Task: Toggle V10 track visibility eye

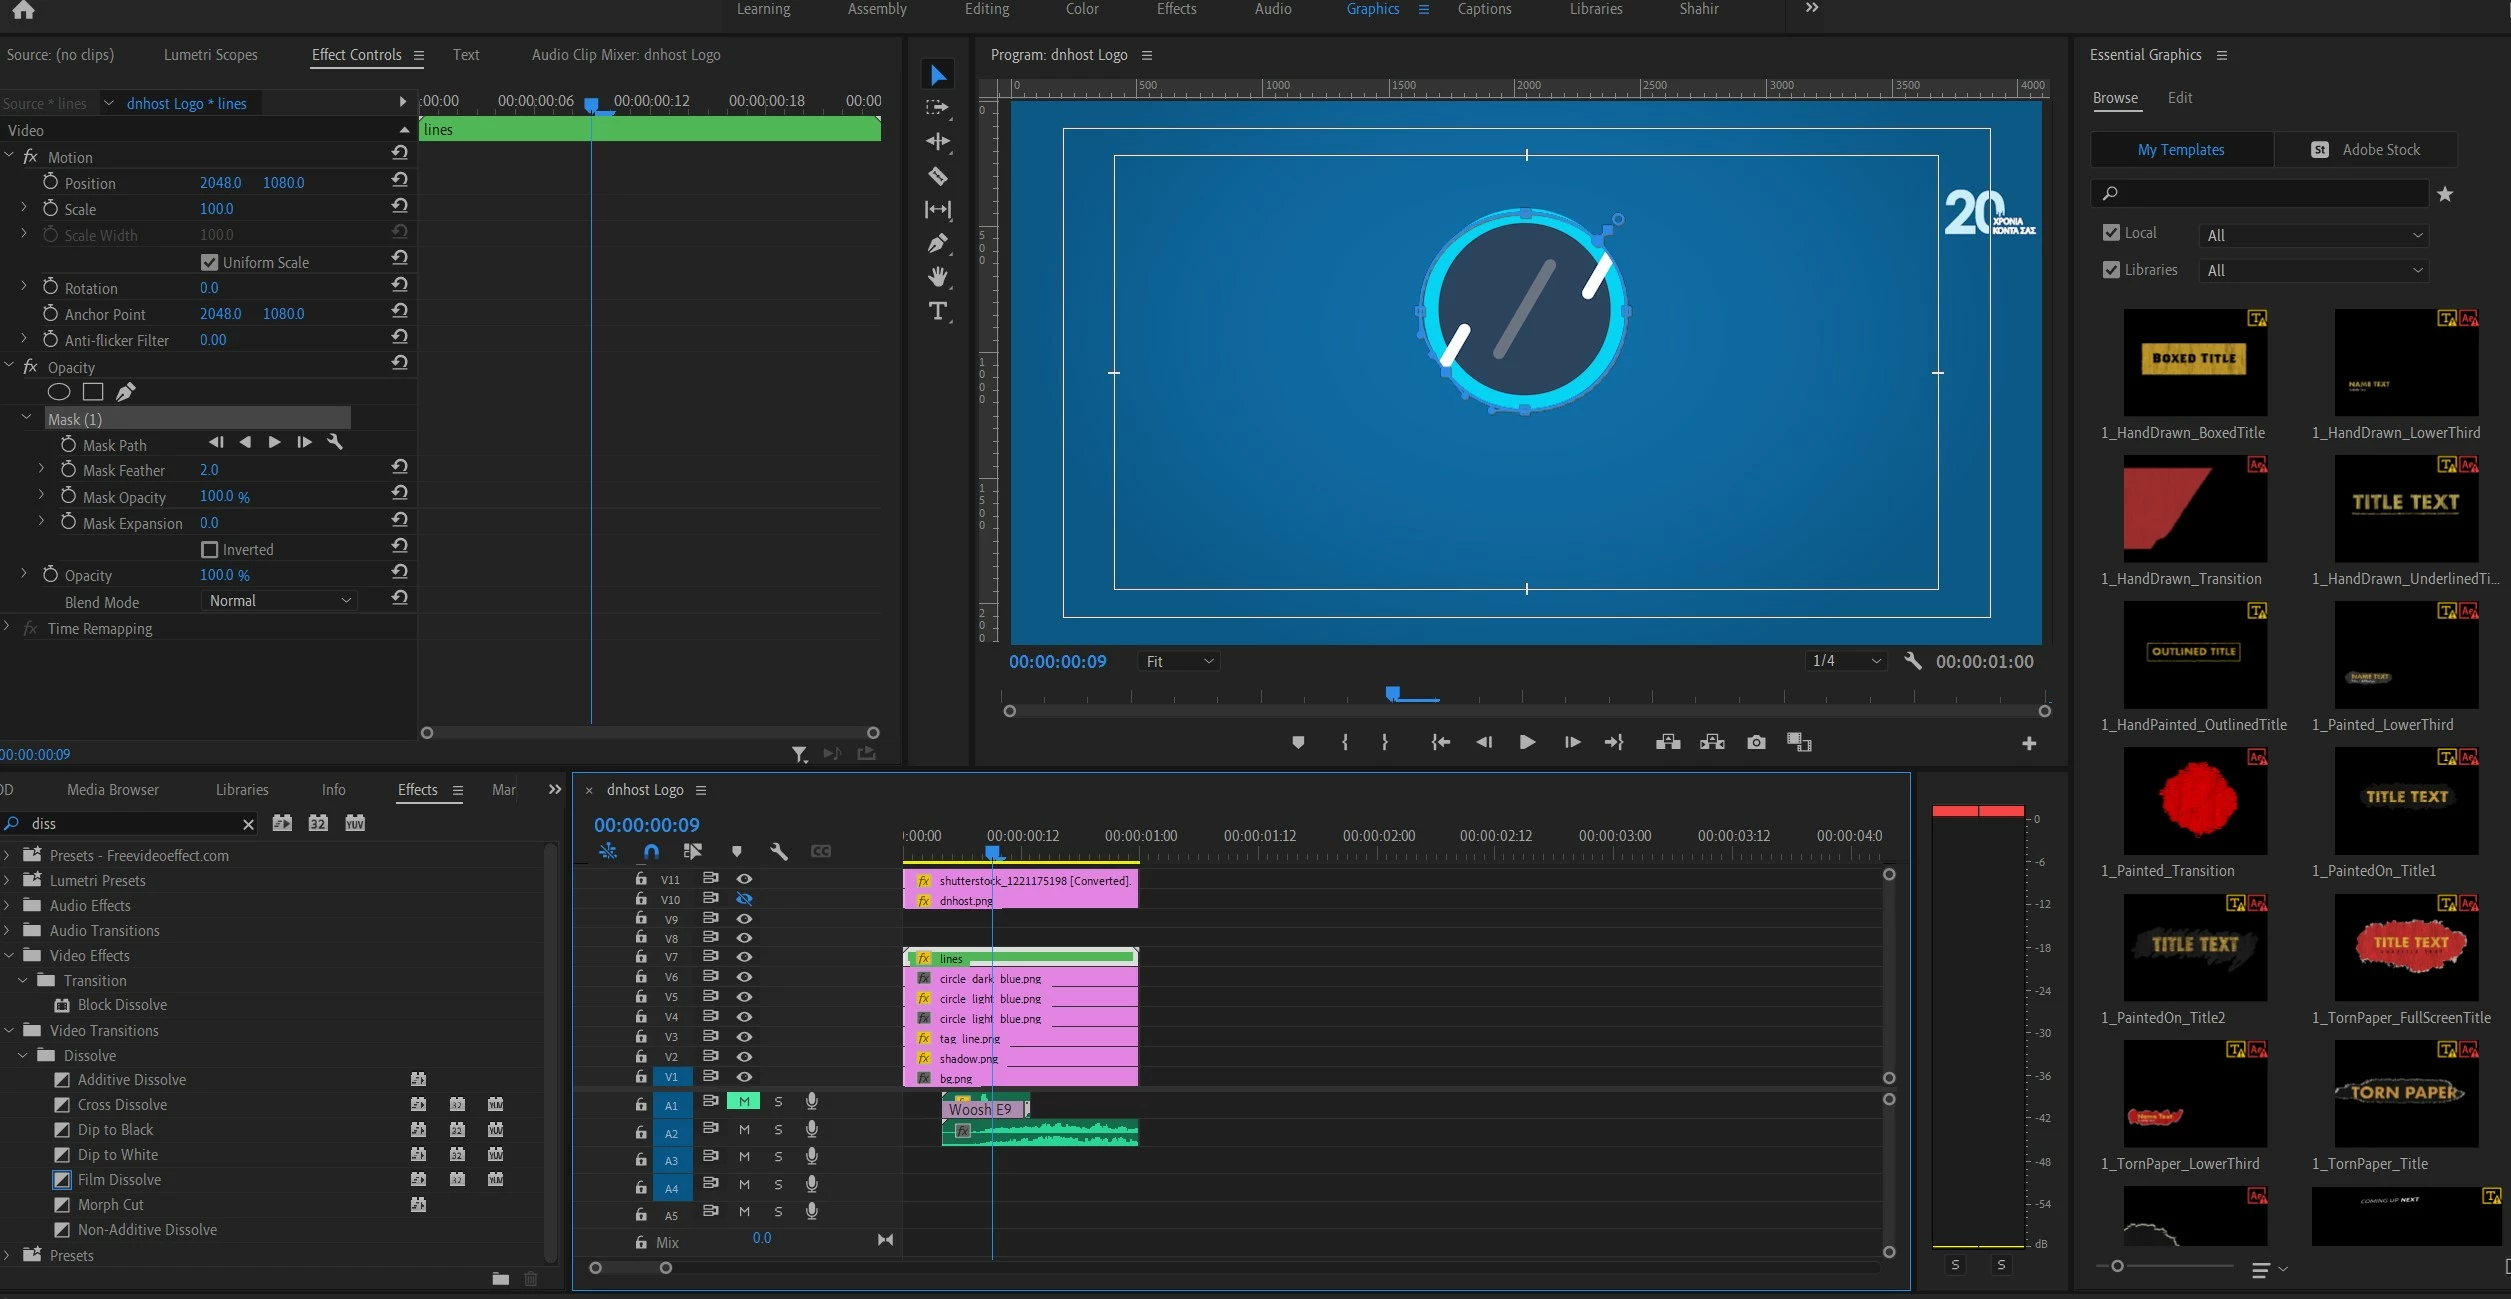Action: (x=744, y=899)
